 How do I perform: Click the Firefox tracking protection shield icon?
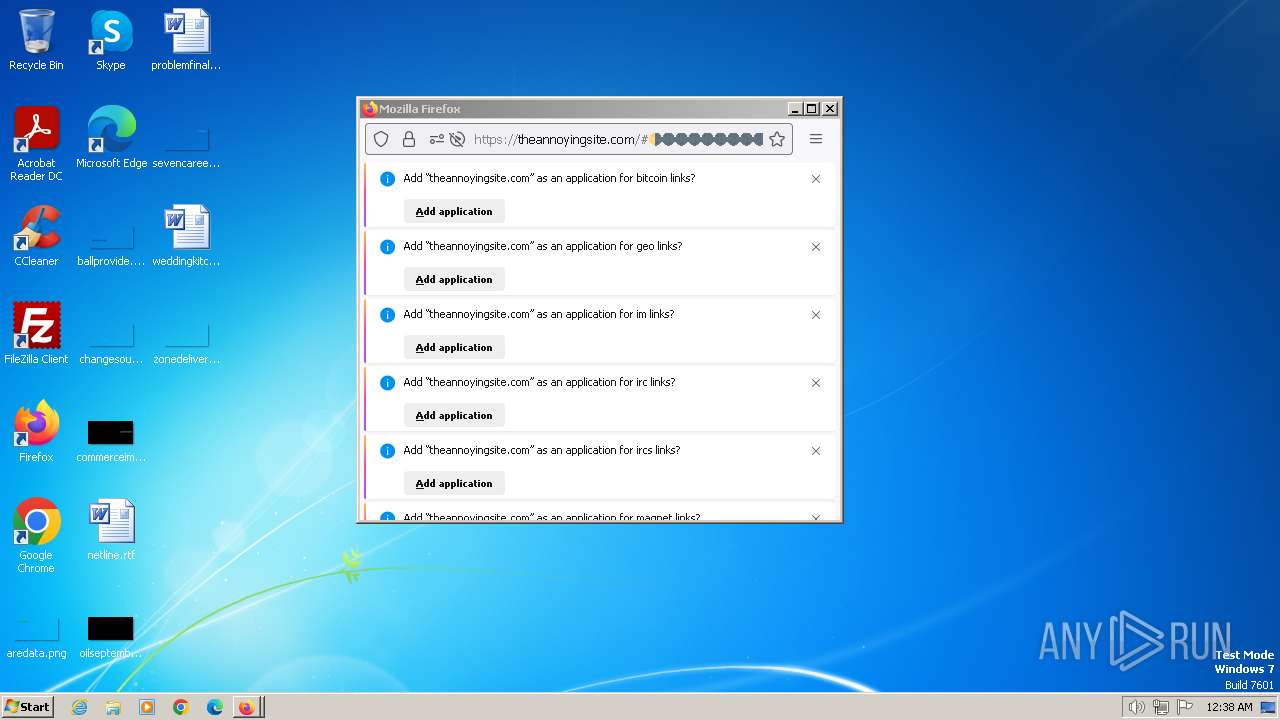[381, 139]
